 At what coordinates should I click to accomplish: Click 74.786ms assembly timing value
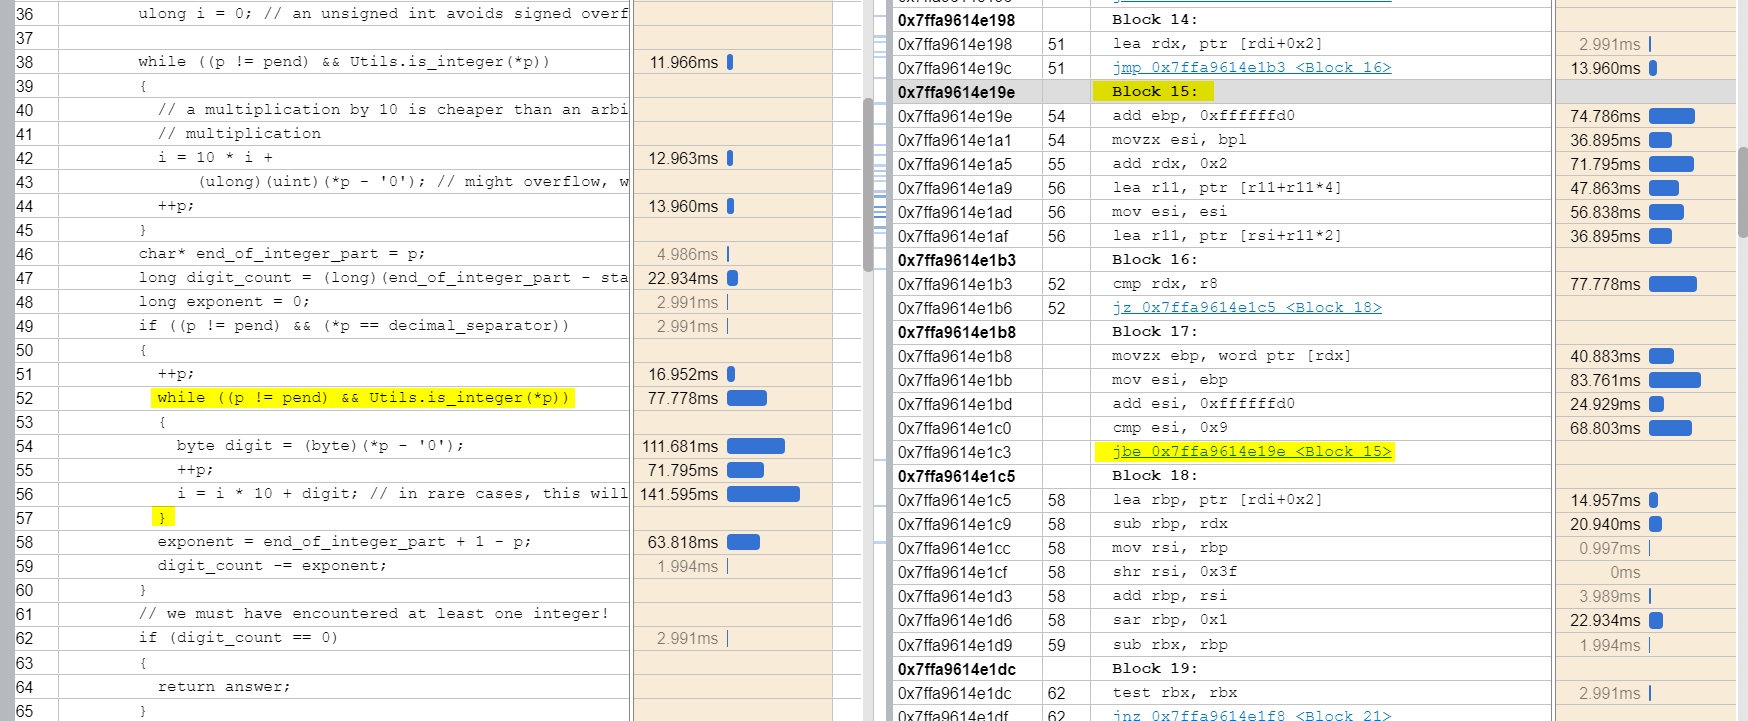(1605, 116)
